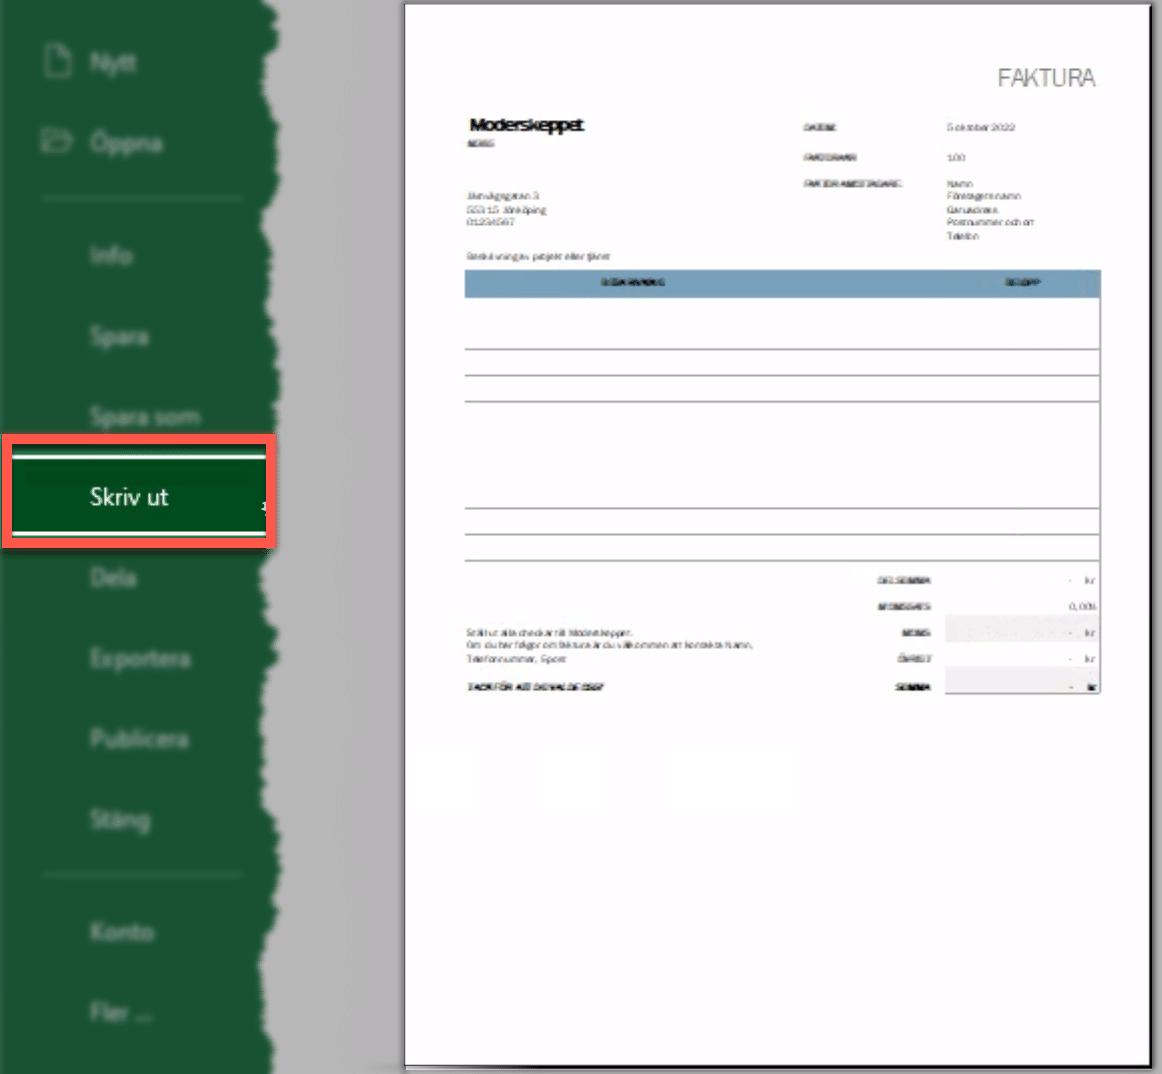Screen dimensions: 1162x1074
Task: Click the Moderskeppet company name in preview
Action: 526,125
